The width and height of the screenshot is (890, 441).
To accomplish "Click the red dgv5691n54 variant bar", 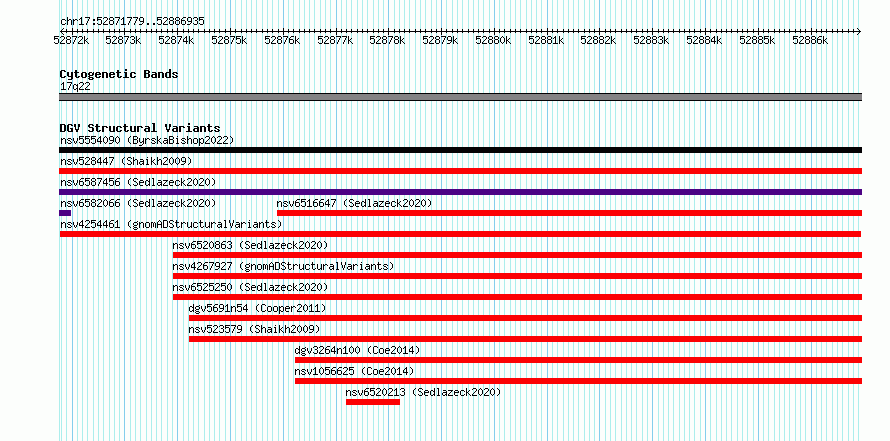I will (526, 318).
